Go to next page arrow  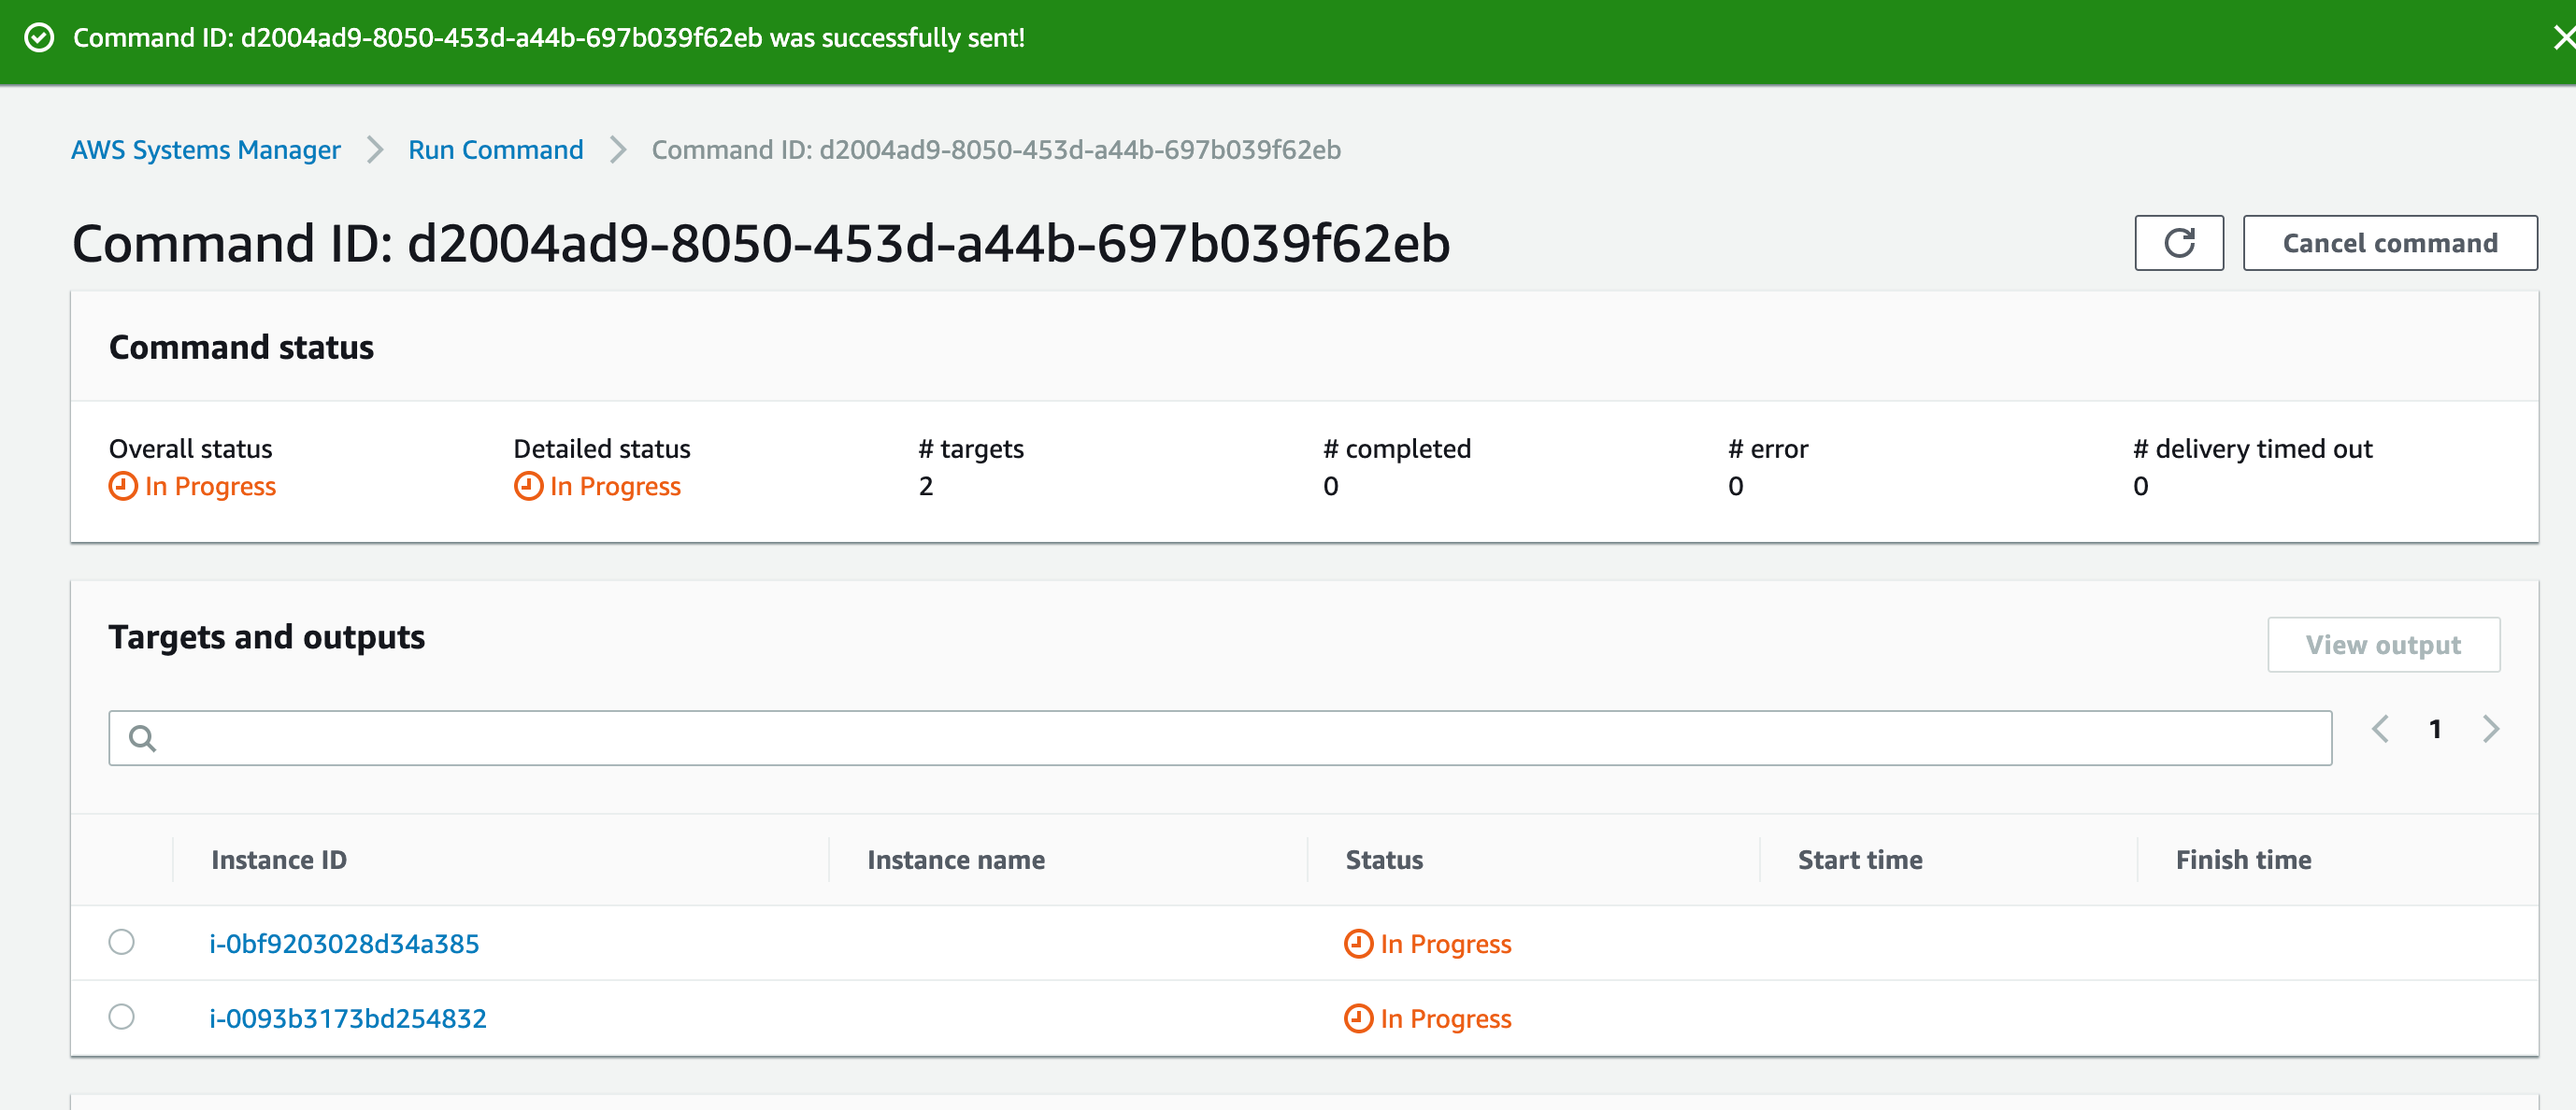click(2490, 729)
